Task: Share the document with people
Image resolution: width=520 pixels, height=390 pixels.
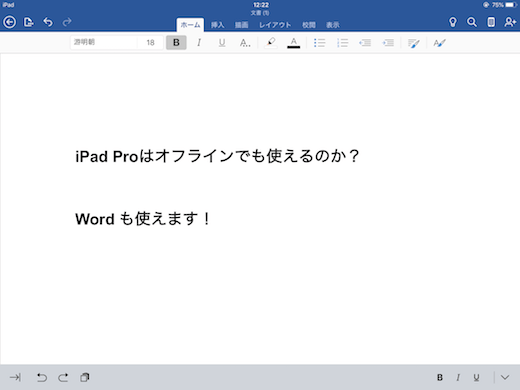Action: (510, 22)
